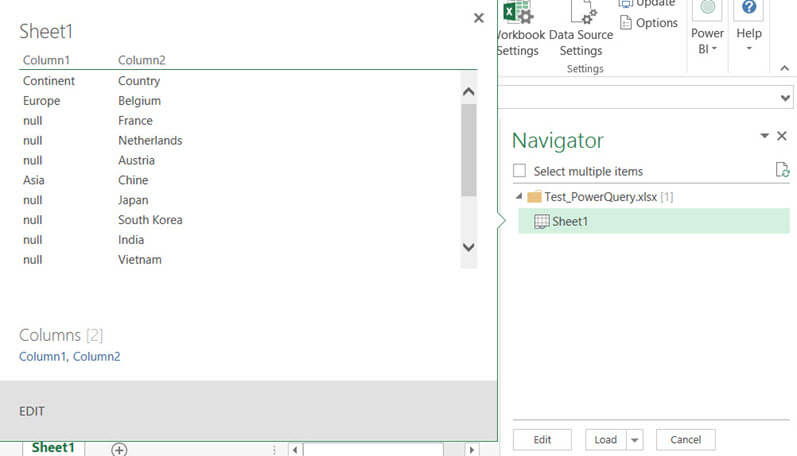Click the preview vertical scrollbar thumb
Image resolution: width=797 pixels, height=456 pixels.
(x=469, y=150)
